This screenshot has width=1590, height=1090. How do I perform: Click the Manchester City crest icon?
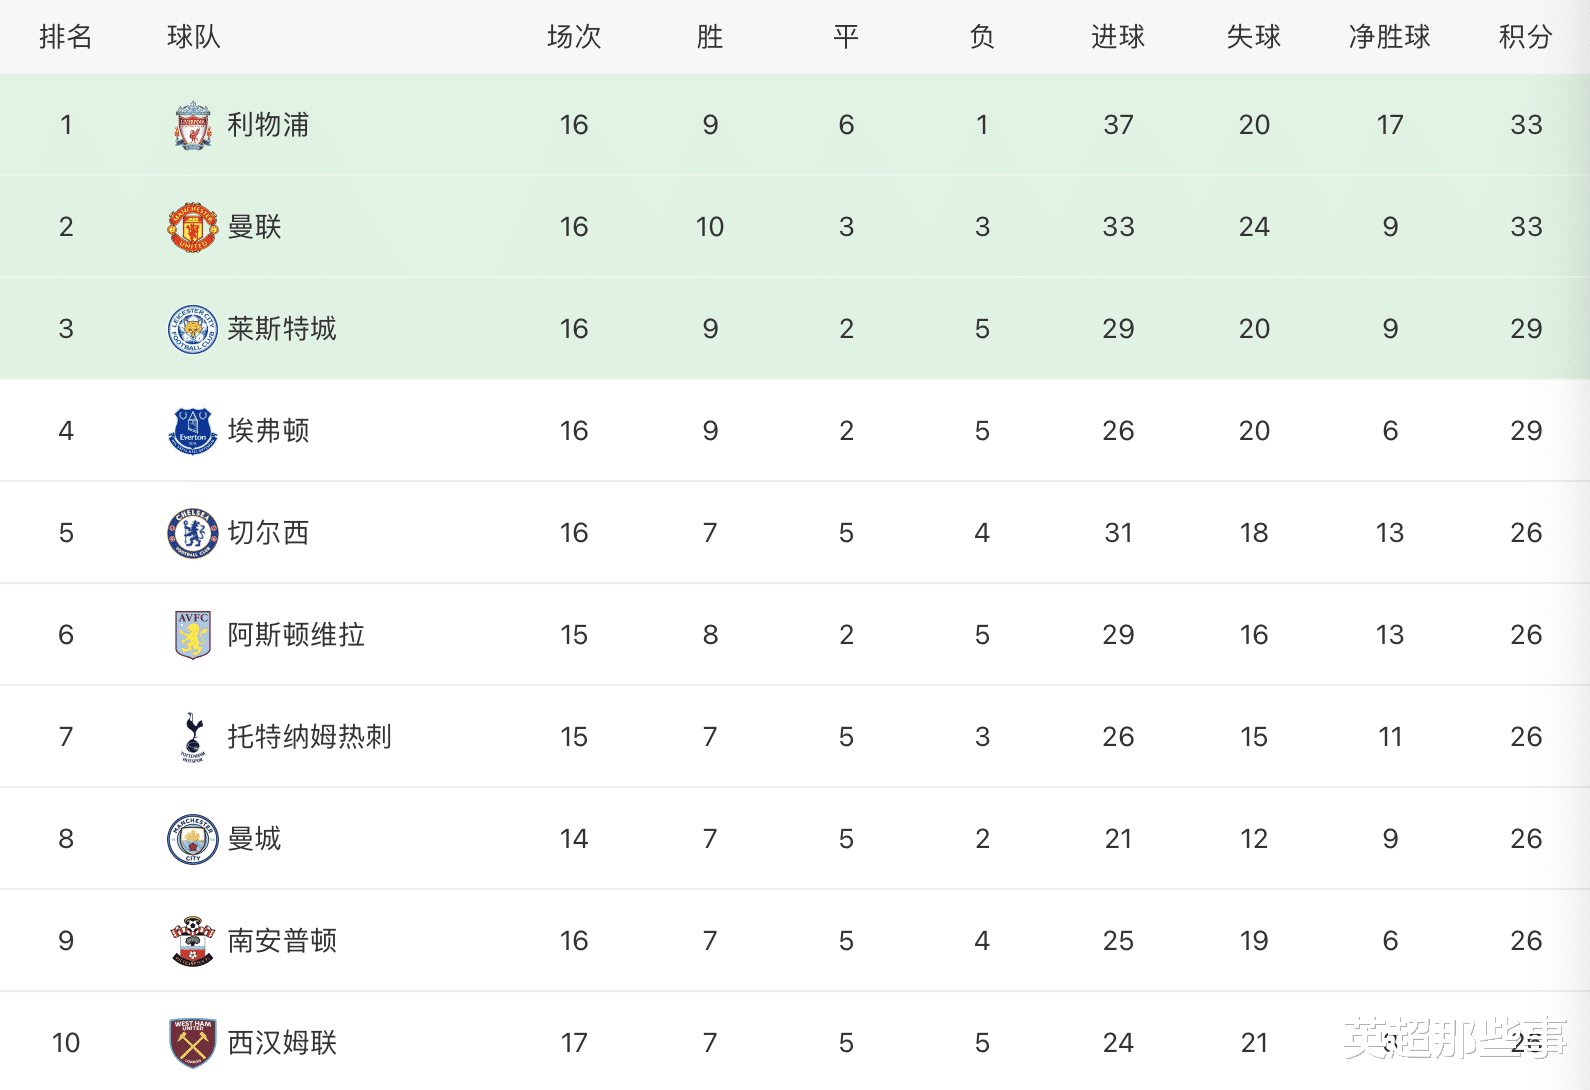[x=193, y=839]
